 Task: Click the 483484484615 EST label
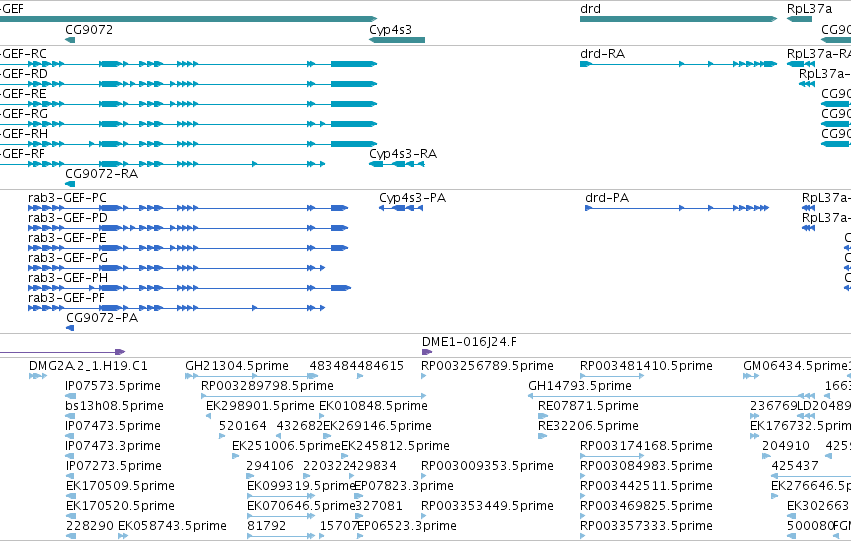pos(357,366)
